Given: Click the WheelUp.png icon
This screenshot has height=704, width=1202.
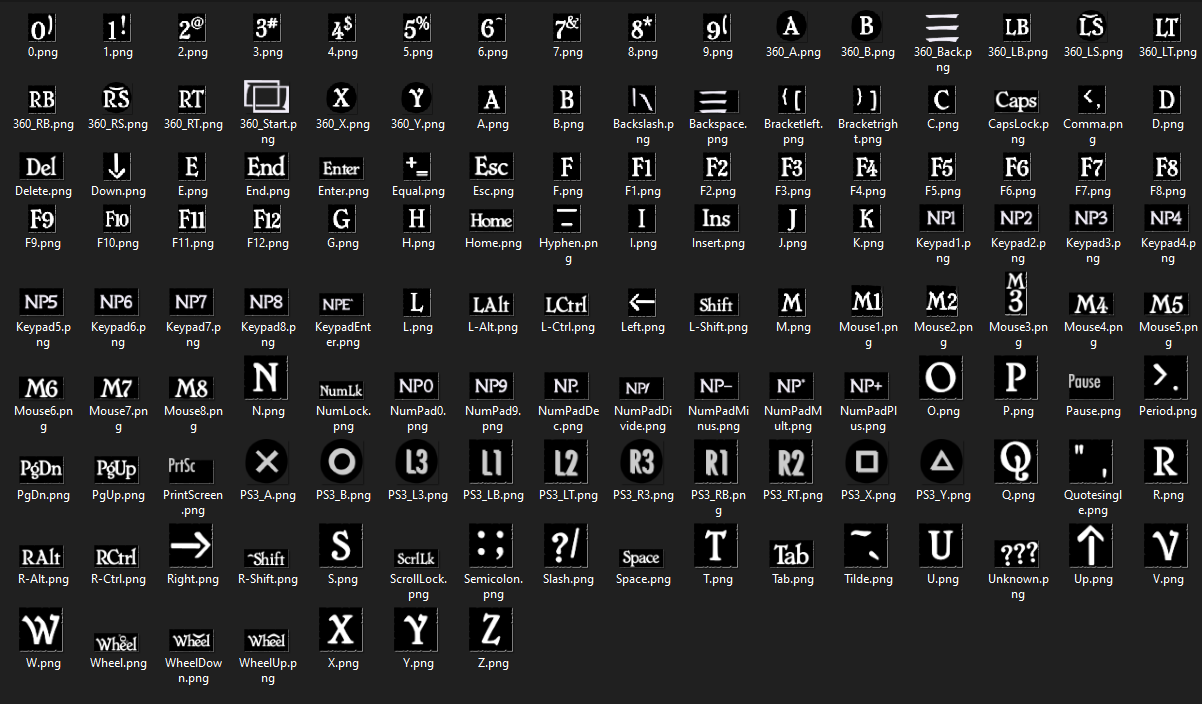Looking at the screenshot, I should pyautogui.click(x=266, y=640).
